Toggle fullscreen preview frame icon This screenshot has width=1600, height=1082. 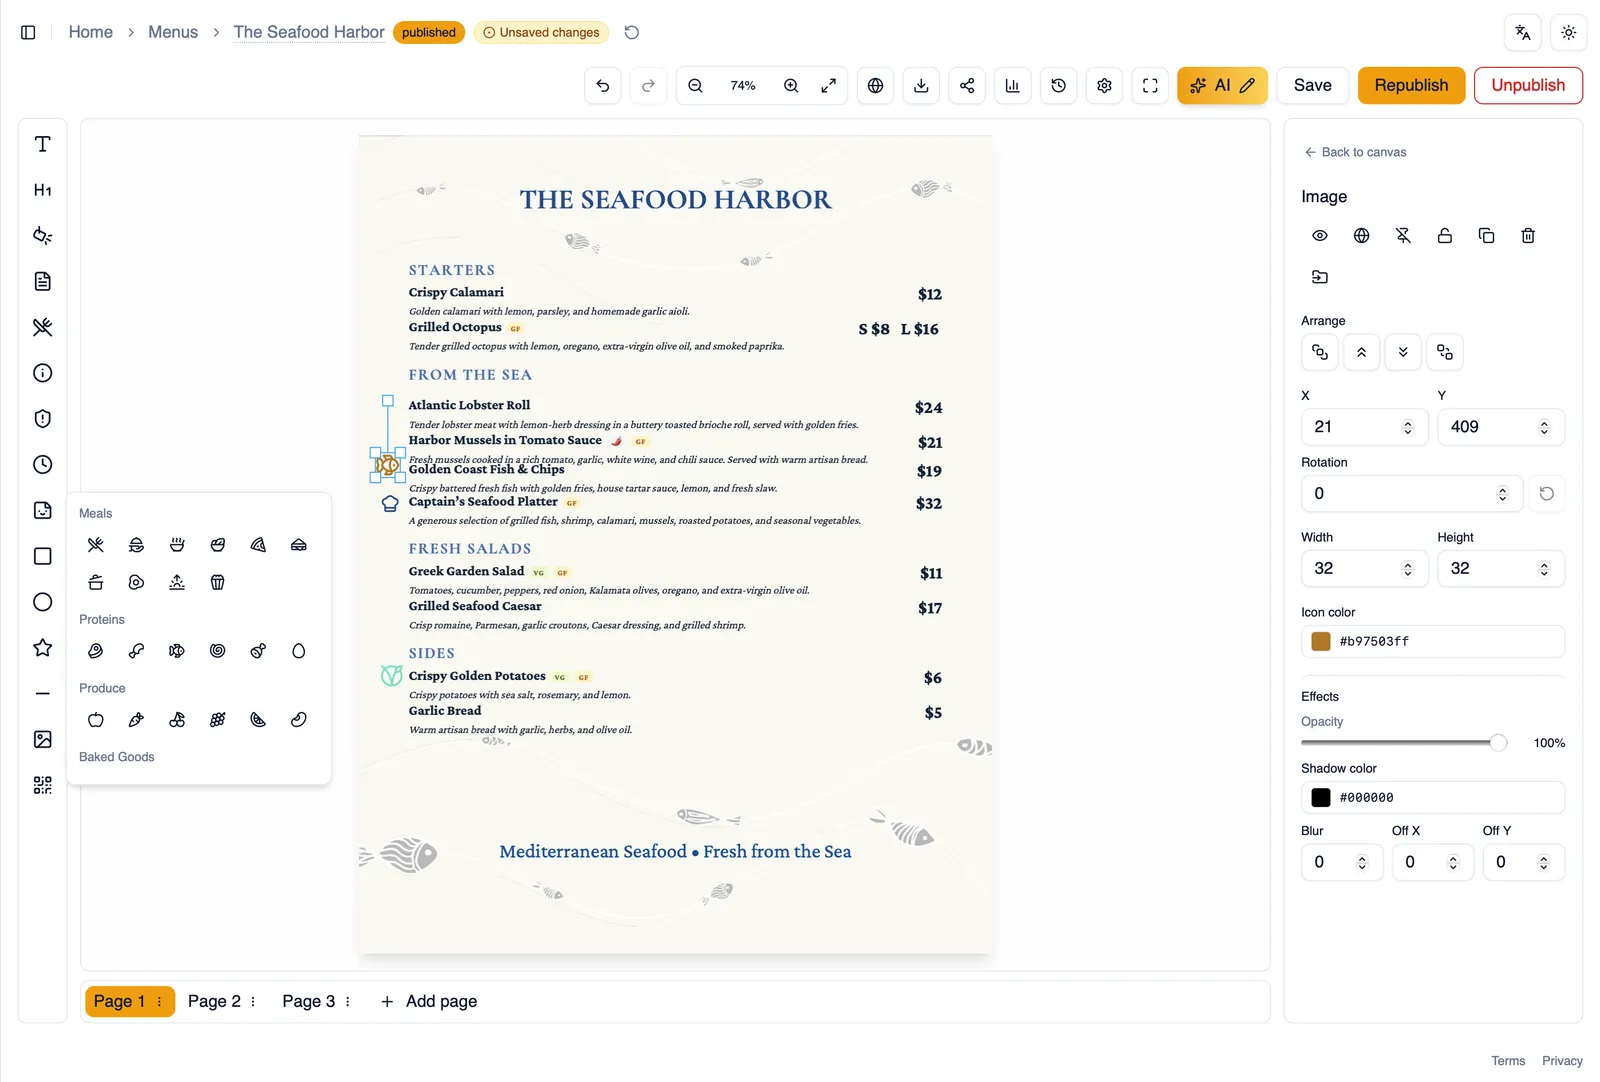click(x=1150, y=86)
